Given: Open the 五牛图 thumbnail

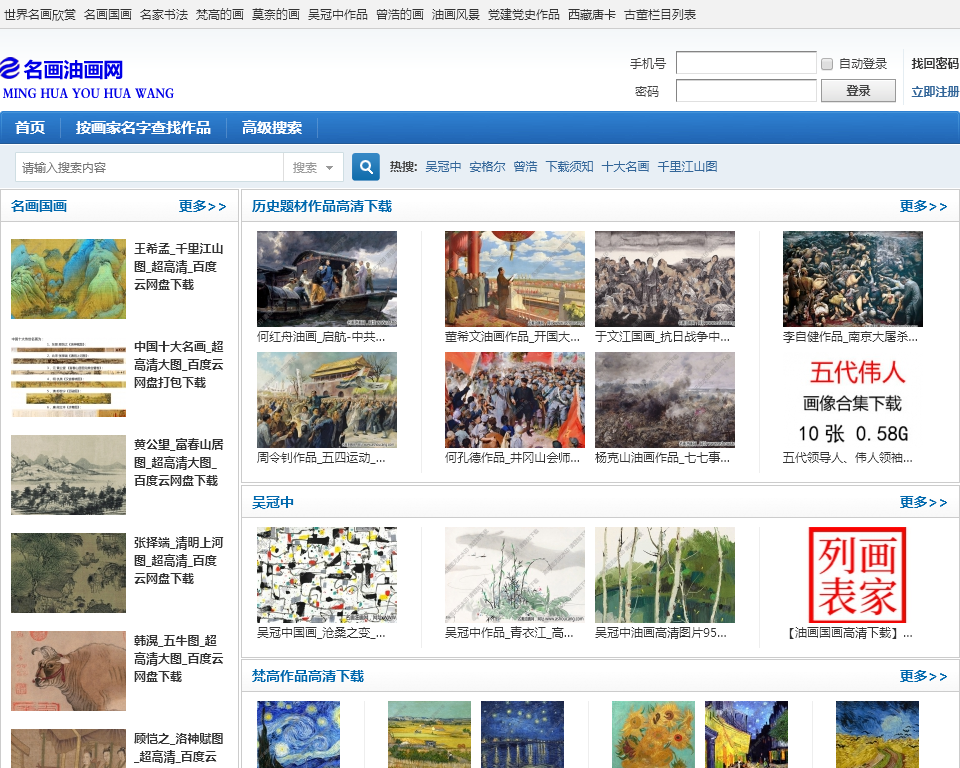Looking at the screenshot, I should coord(69,671).
